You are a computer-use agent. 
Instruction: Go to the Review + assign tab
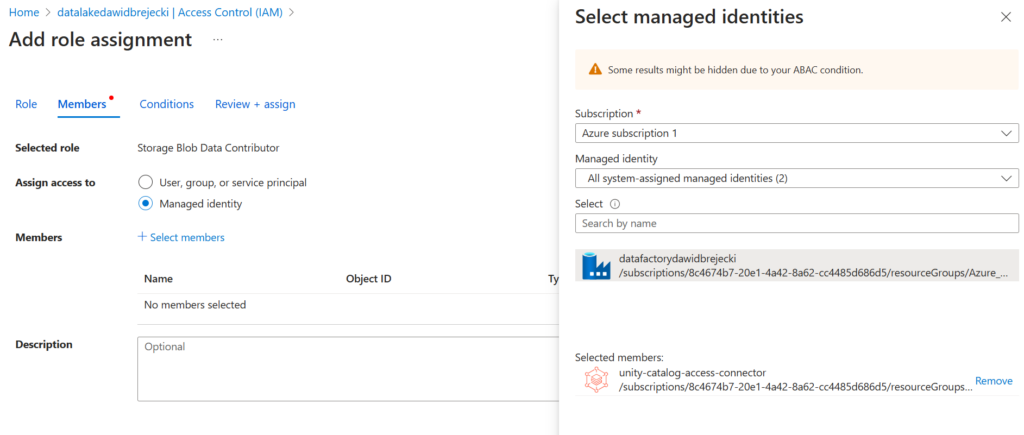click(255, 104)
